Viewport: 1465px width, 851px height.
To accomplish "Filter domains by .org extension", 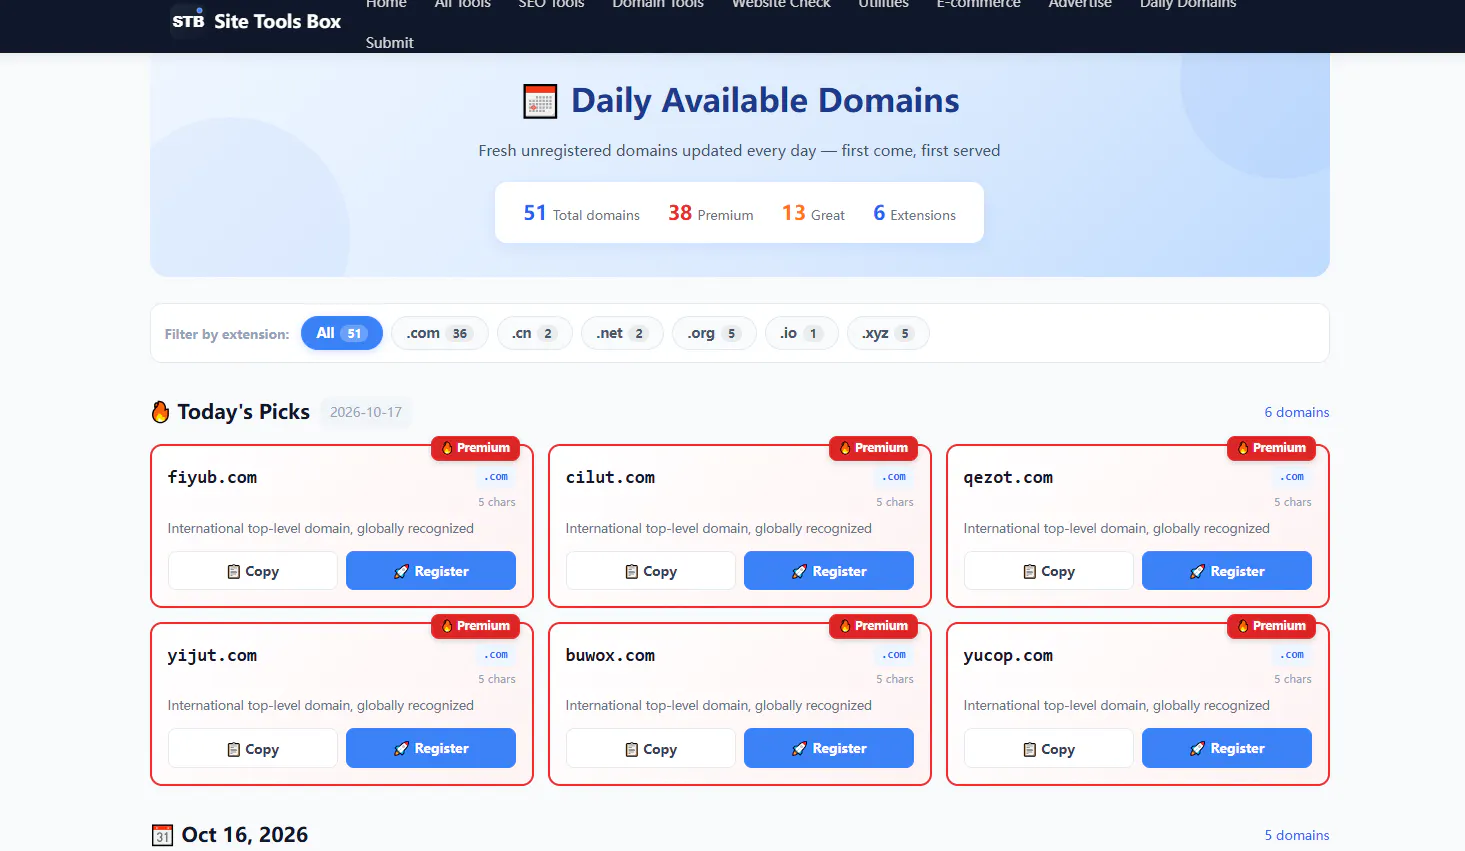I will pyautogui.click(x=714, y=333).
